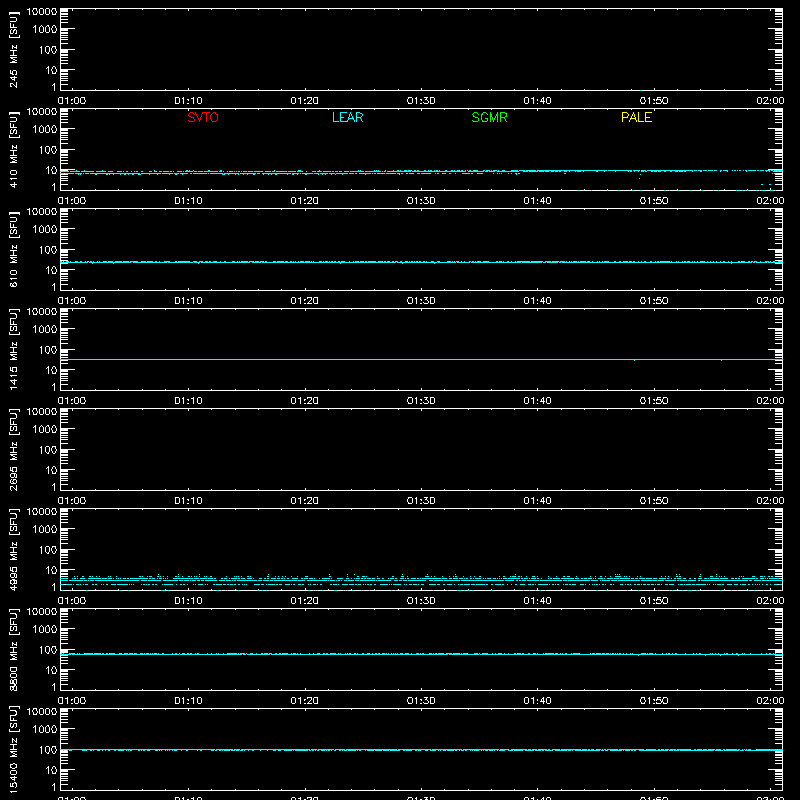Select the 410 MHz [SFU] axis label
This screenshot has height=800, width=800.
[x=13, y=149]
